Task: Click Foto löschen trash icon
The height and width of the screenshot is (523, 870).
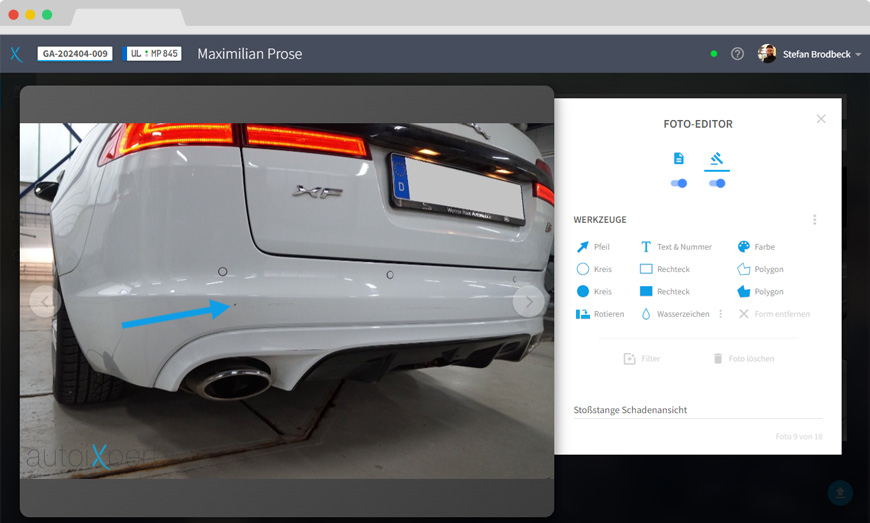Action: coord(717,359)
